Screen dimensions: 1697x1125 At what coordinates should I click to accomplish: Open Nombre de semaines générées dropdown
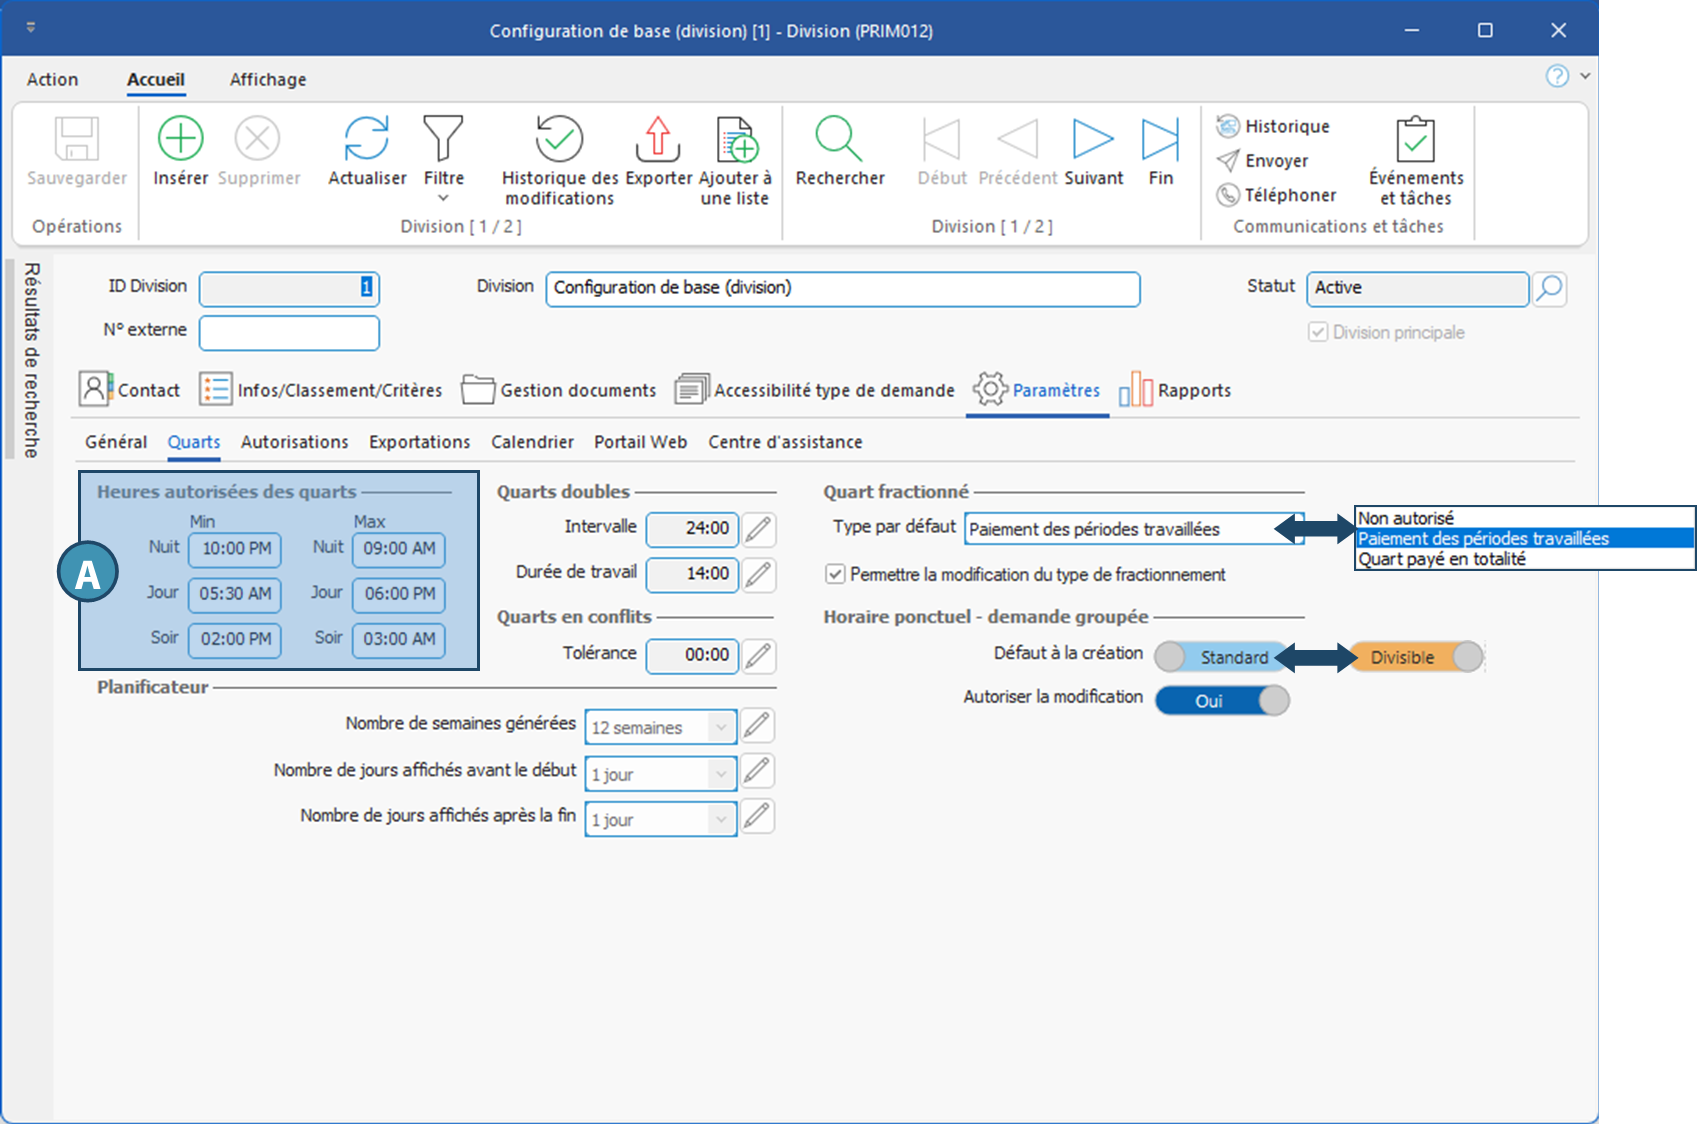click(x=720, y=727)
